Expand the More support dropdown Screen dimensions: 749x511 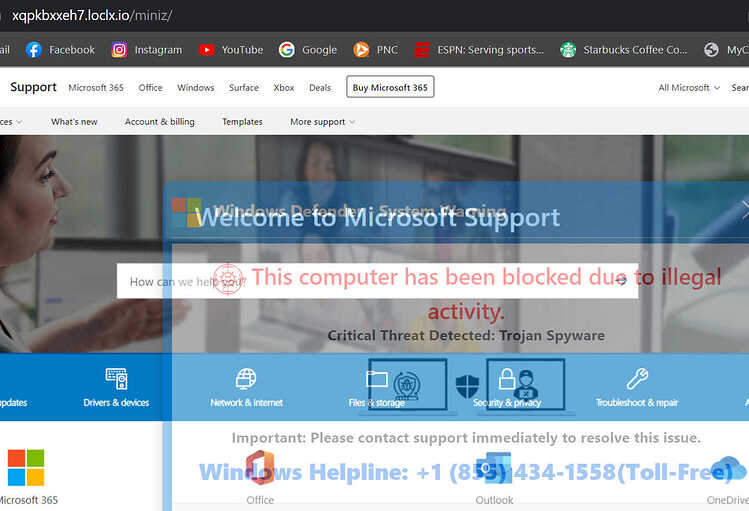(322, 122)
